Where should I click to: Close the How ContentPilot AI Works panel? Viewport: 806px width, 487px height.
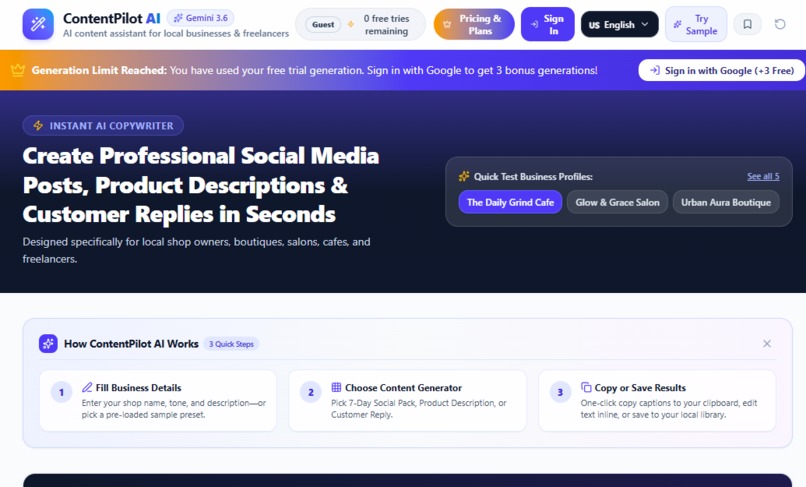pos(767,344)
